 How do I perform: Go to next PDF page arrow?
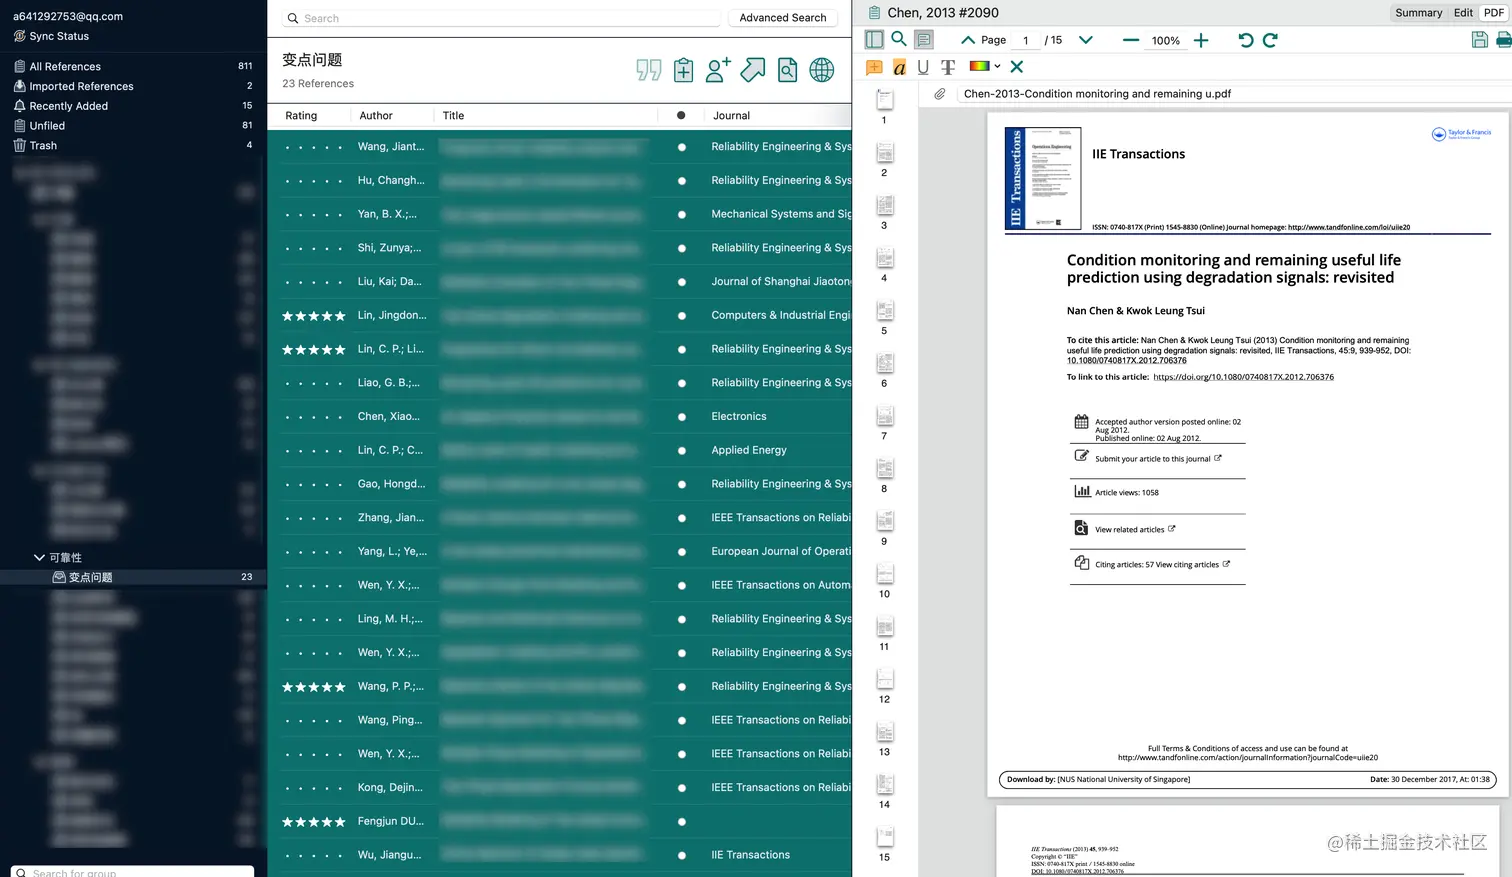click(x=1086, y=40)
